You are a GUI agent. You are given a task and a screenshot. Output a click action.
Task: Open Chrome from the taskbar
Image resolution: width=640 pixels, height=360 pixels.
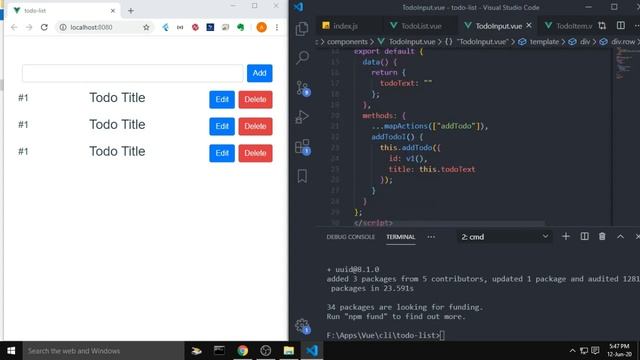242,351
